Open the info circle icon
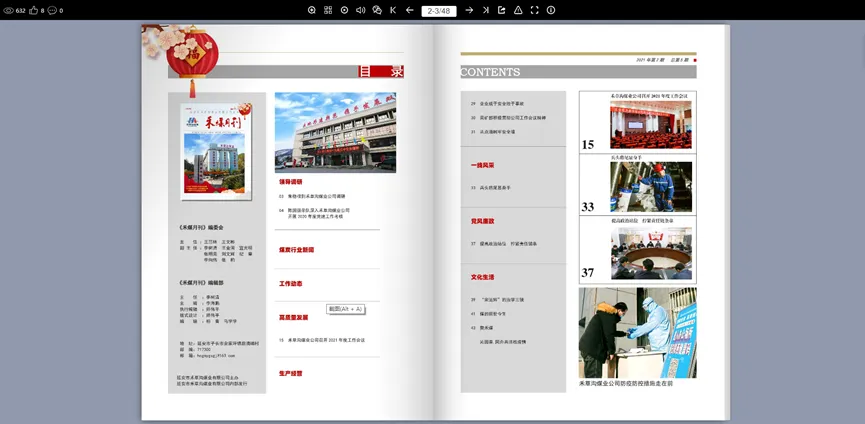This screenshot has height=424, width=865. tap(551, 10)
